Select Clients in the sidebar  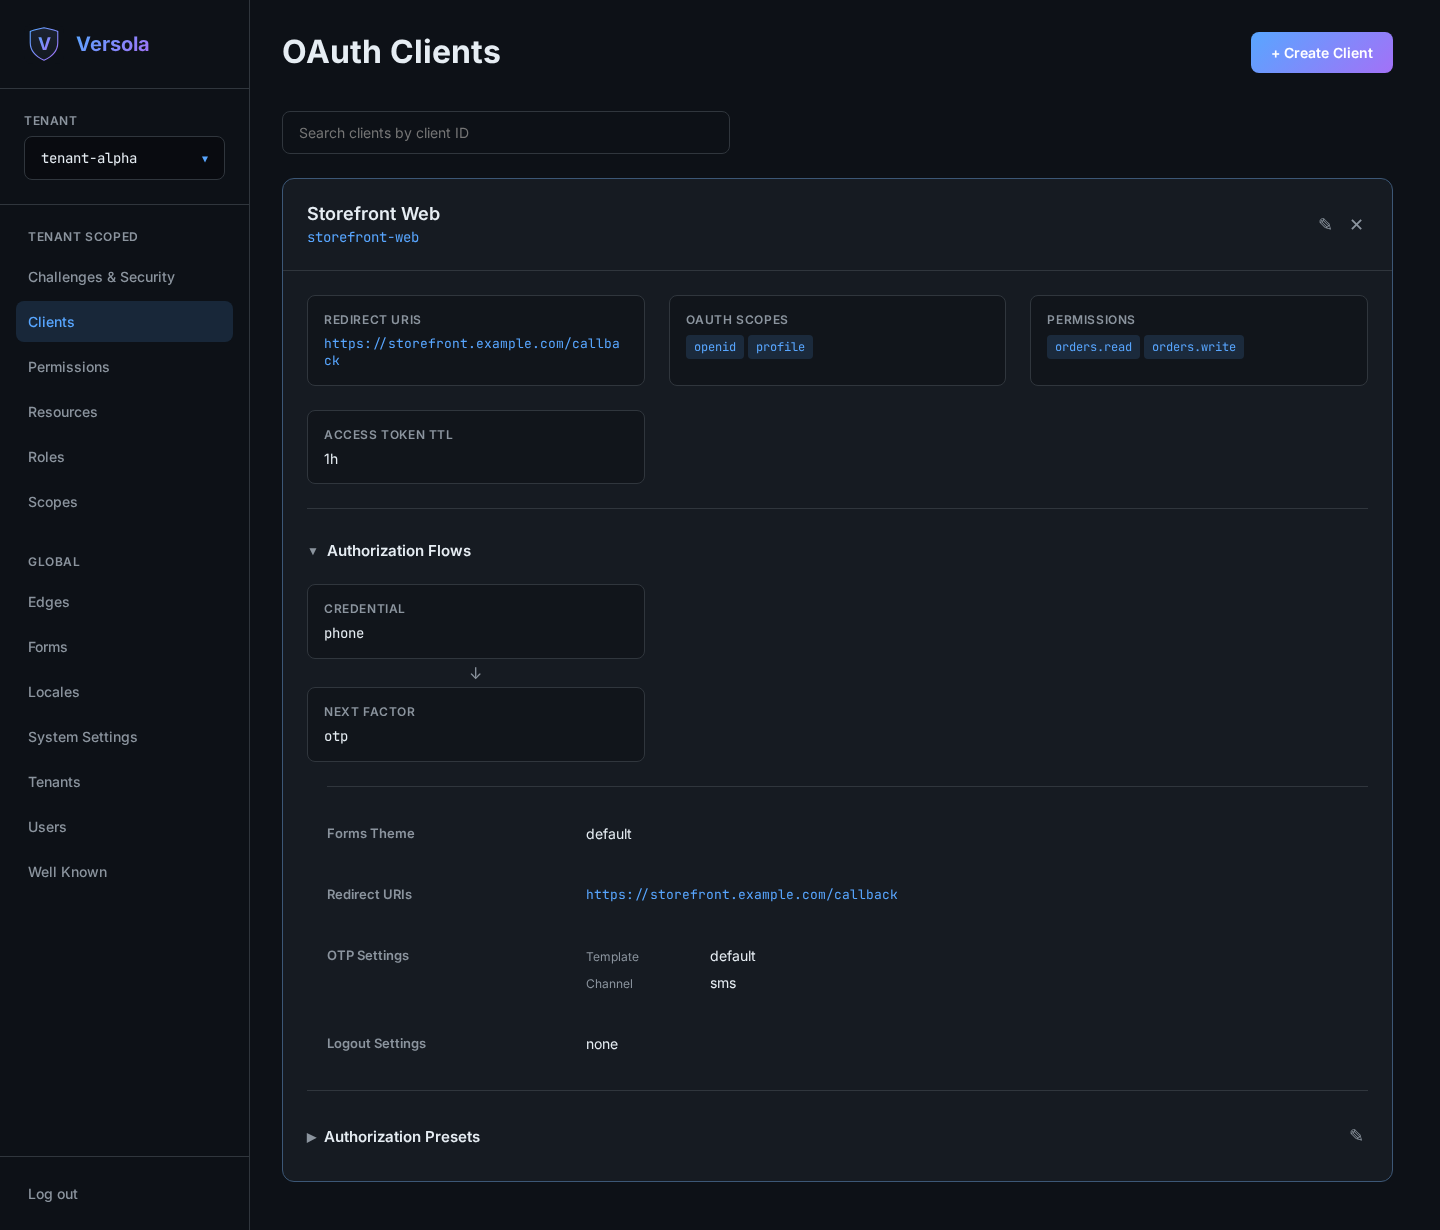pyautogui.click(x=124, y=322)
